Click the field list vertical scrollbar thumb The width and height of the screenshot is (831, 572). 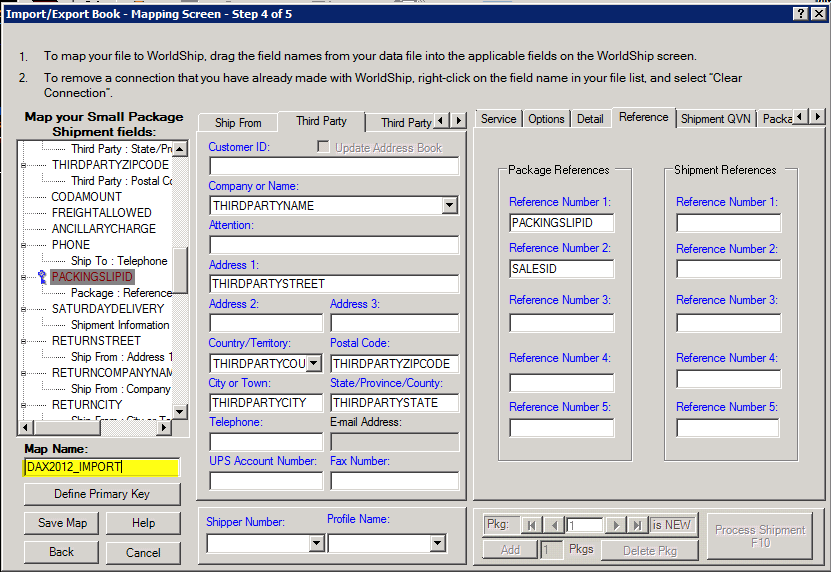click(180, 268)
